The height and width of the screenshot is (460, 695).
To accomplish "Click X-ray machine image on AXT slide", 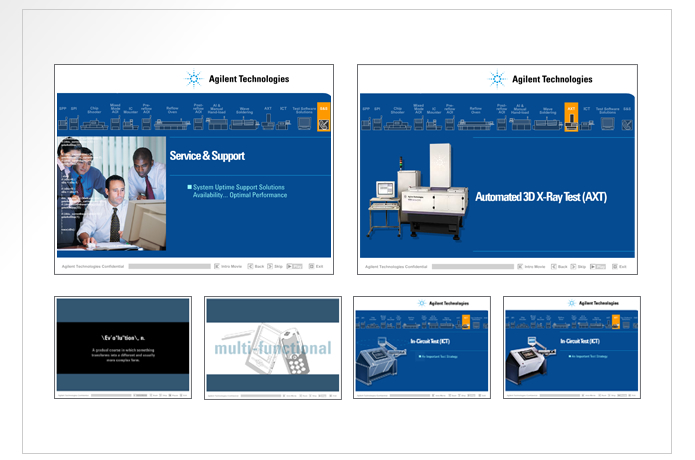I will pos(417,192).
